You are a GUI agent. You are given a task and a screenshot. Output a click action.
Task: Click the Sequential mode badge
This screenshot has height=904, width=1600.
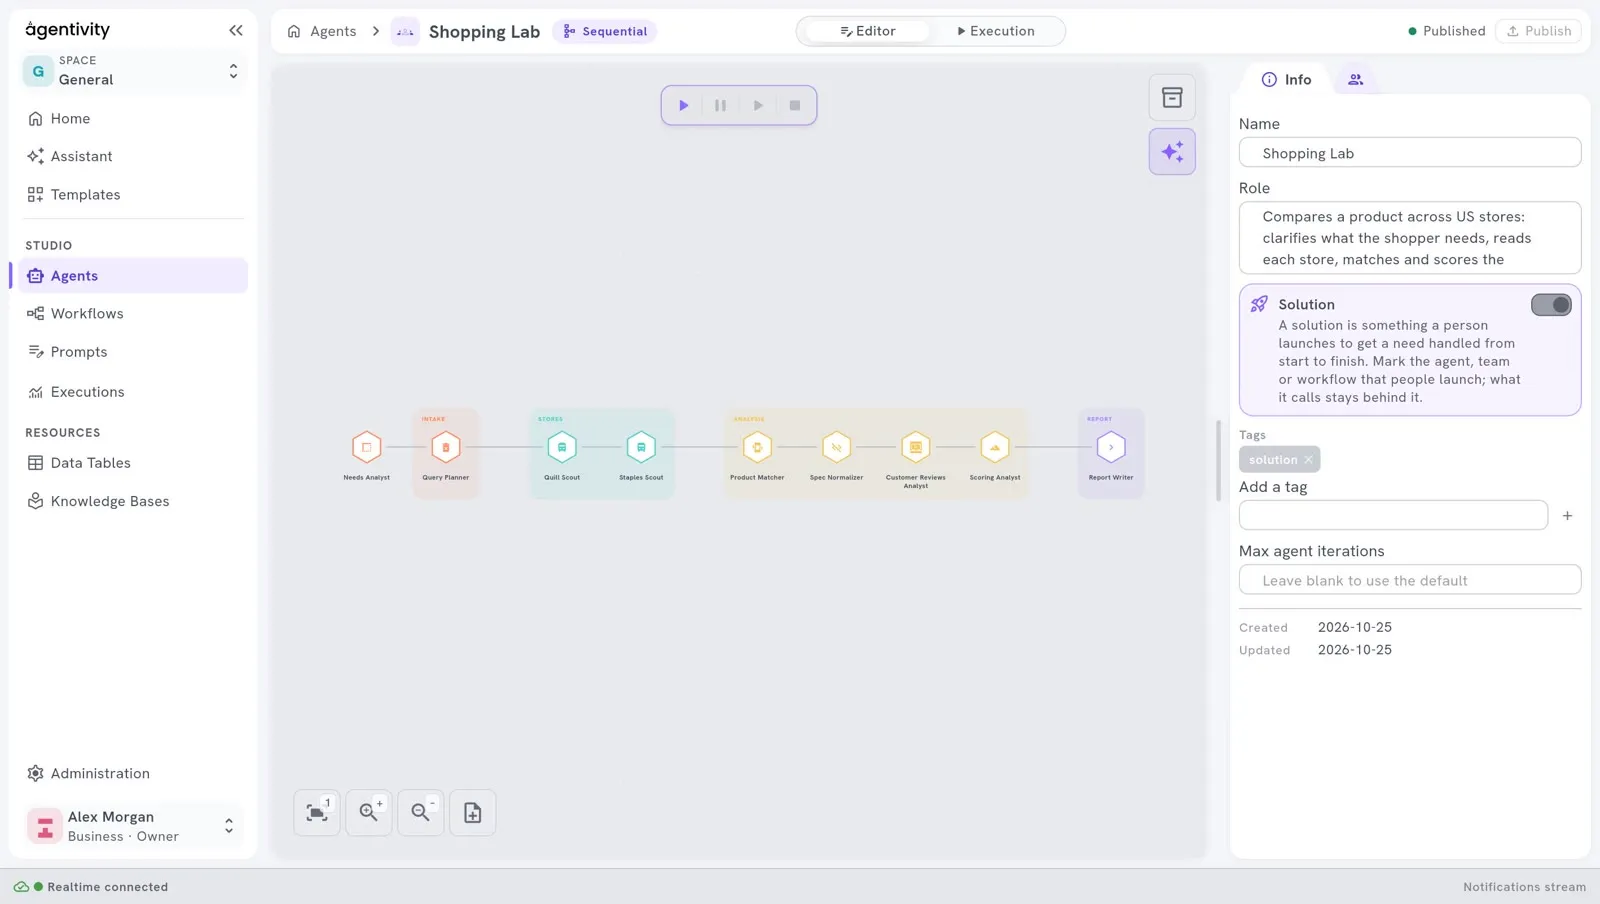click(x=605, y=31)
